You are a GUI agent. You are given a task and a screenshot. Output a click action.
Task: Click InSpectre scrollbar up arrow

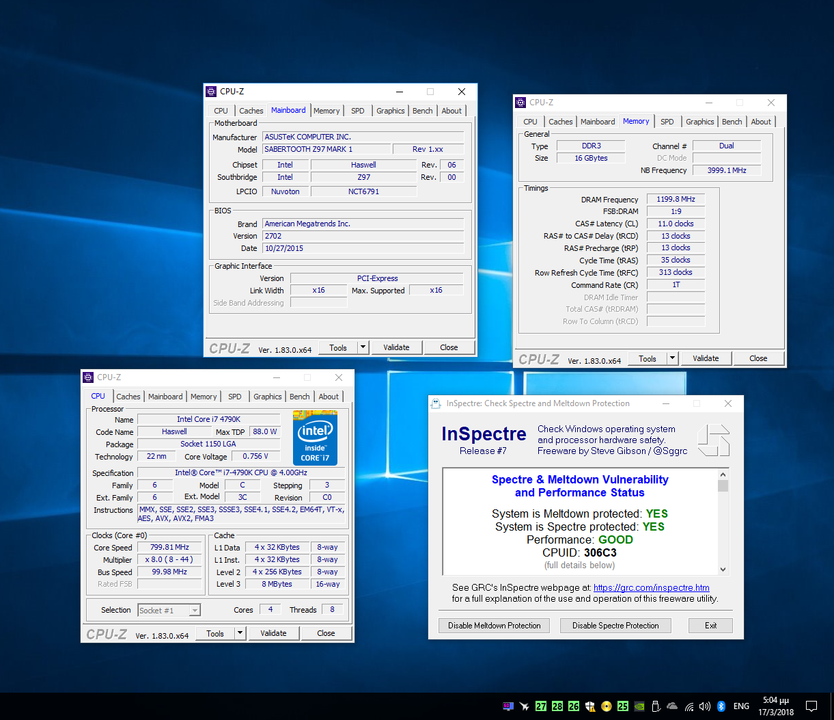(723, 474)
